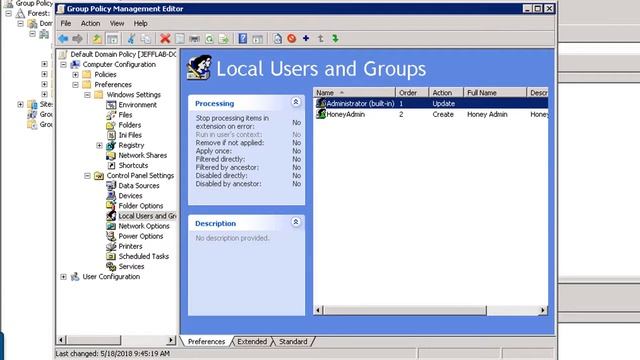Collapse the Control Panel Settings node

tap(87, 176)
